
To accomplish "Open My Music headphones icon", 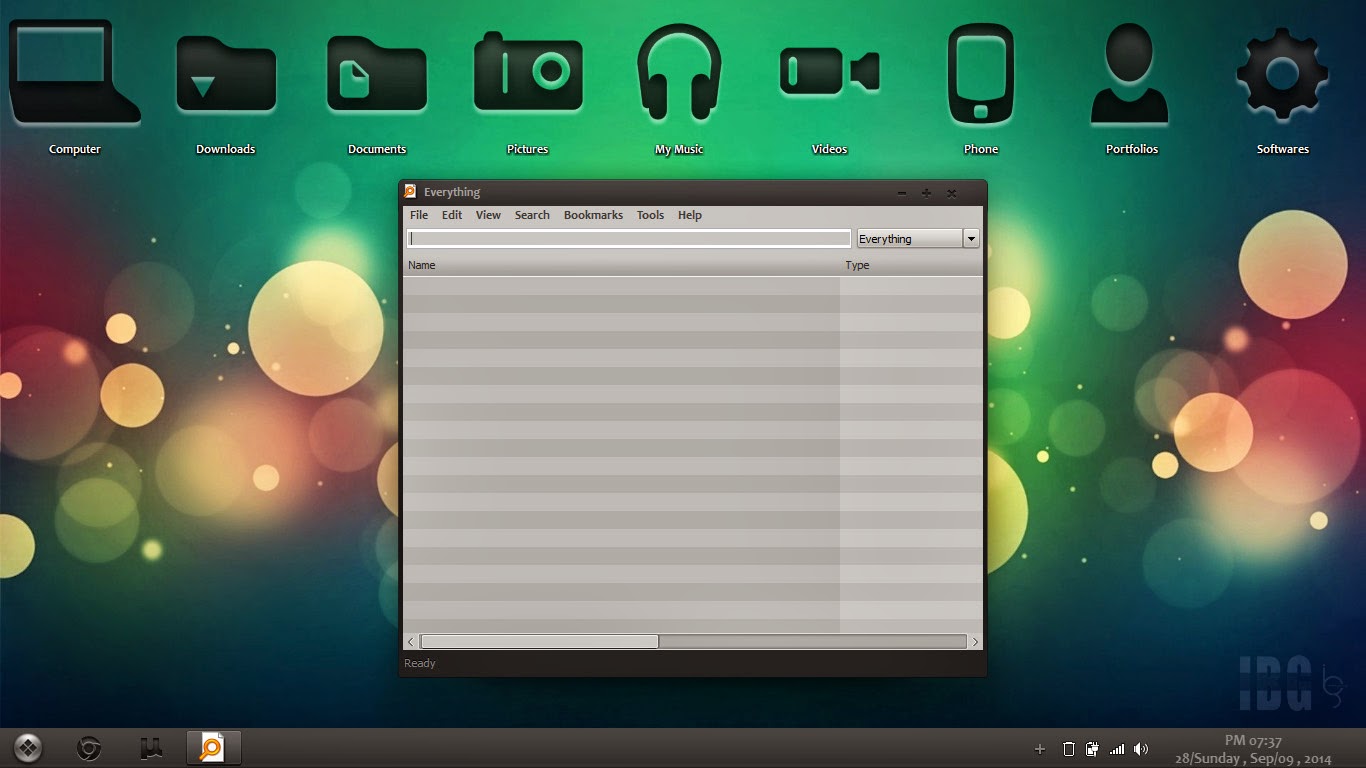I will [678, 70].
